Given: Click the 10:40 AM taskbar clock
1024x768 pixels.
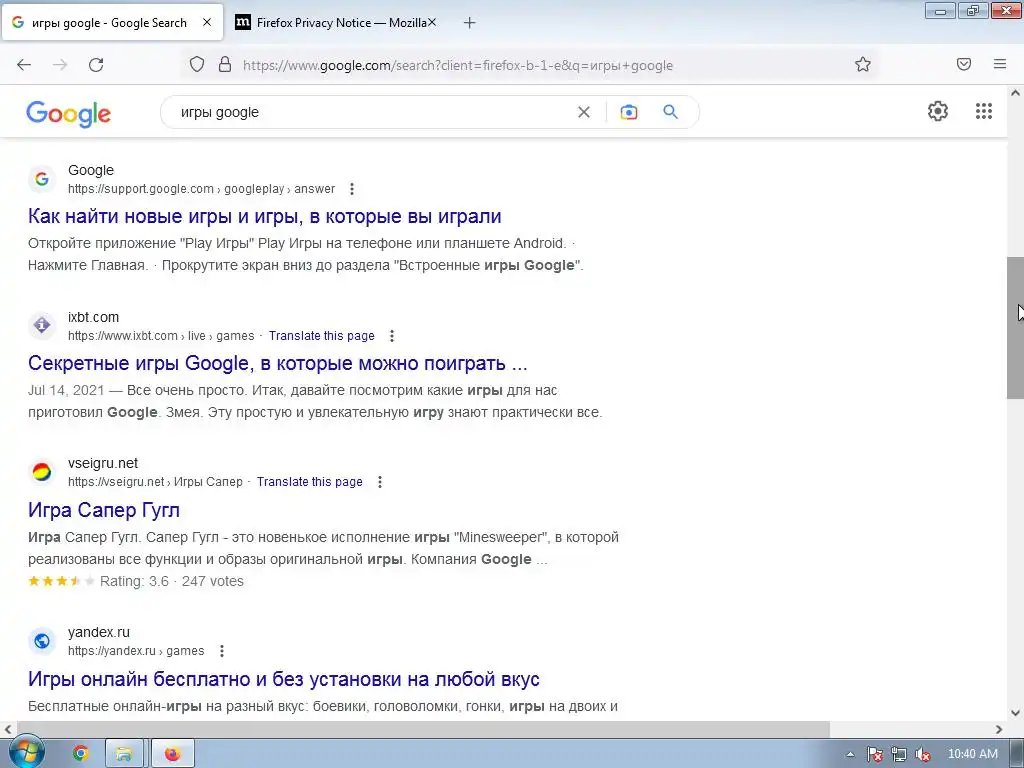Looking at the screenshot, I should [x=972, y=754].
